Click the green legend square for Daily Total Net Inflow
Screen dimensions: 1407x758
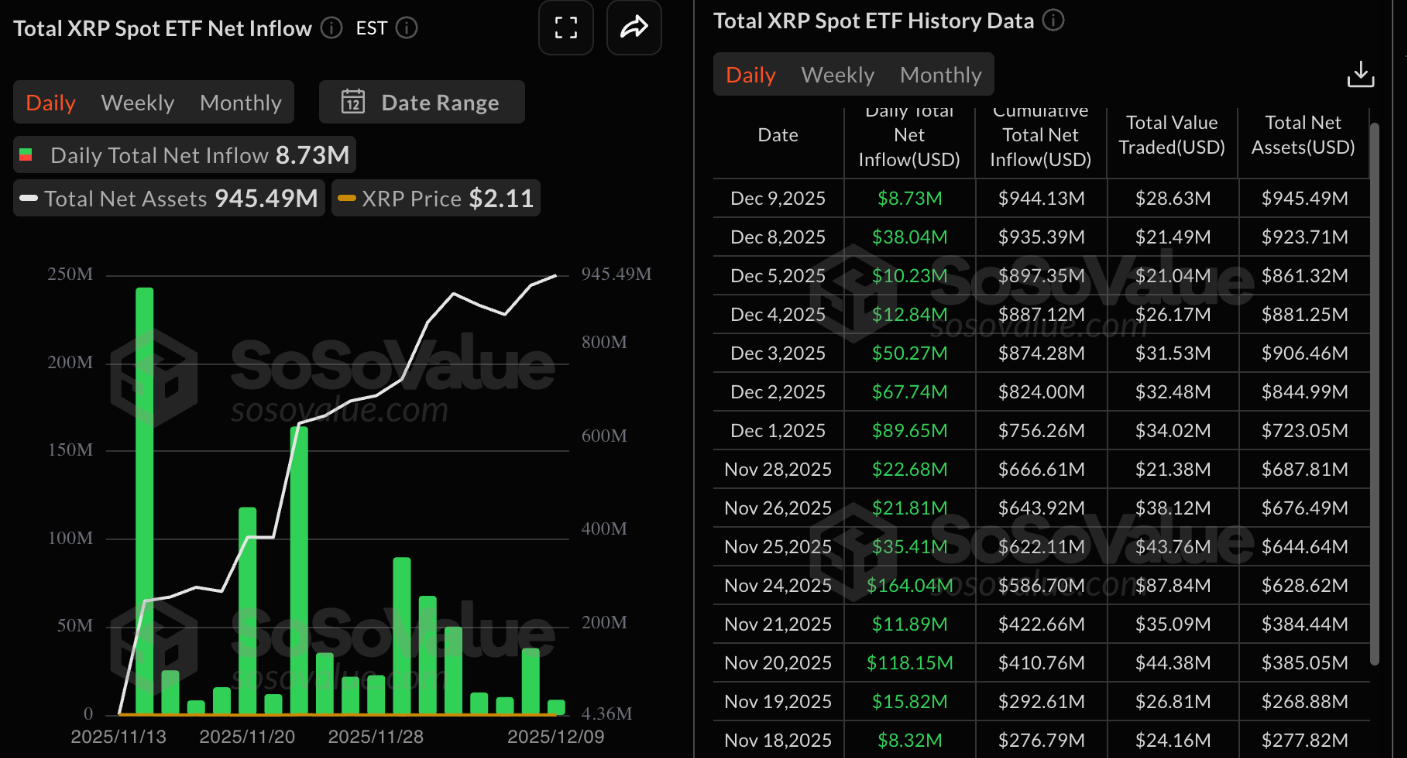27,154
